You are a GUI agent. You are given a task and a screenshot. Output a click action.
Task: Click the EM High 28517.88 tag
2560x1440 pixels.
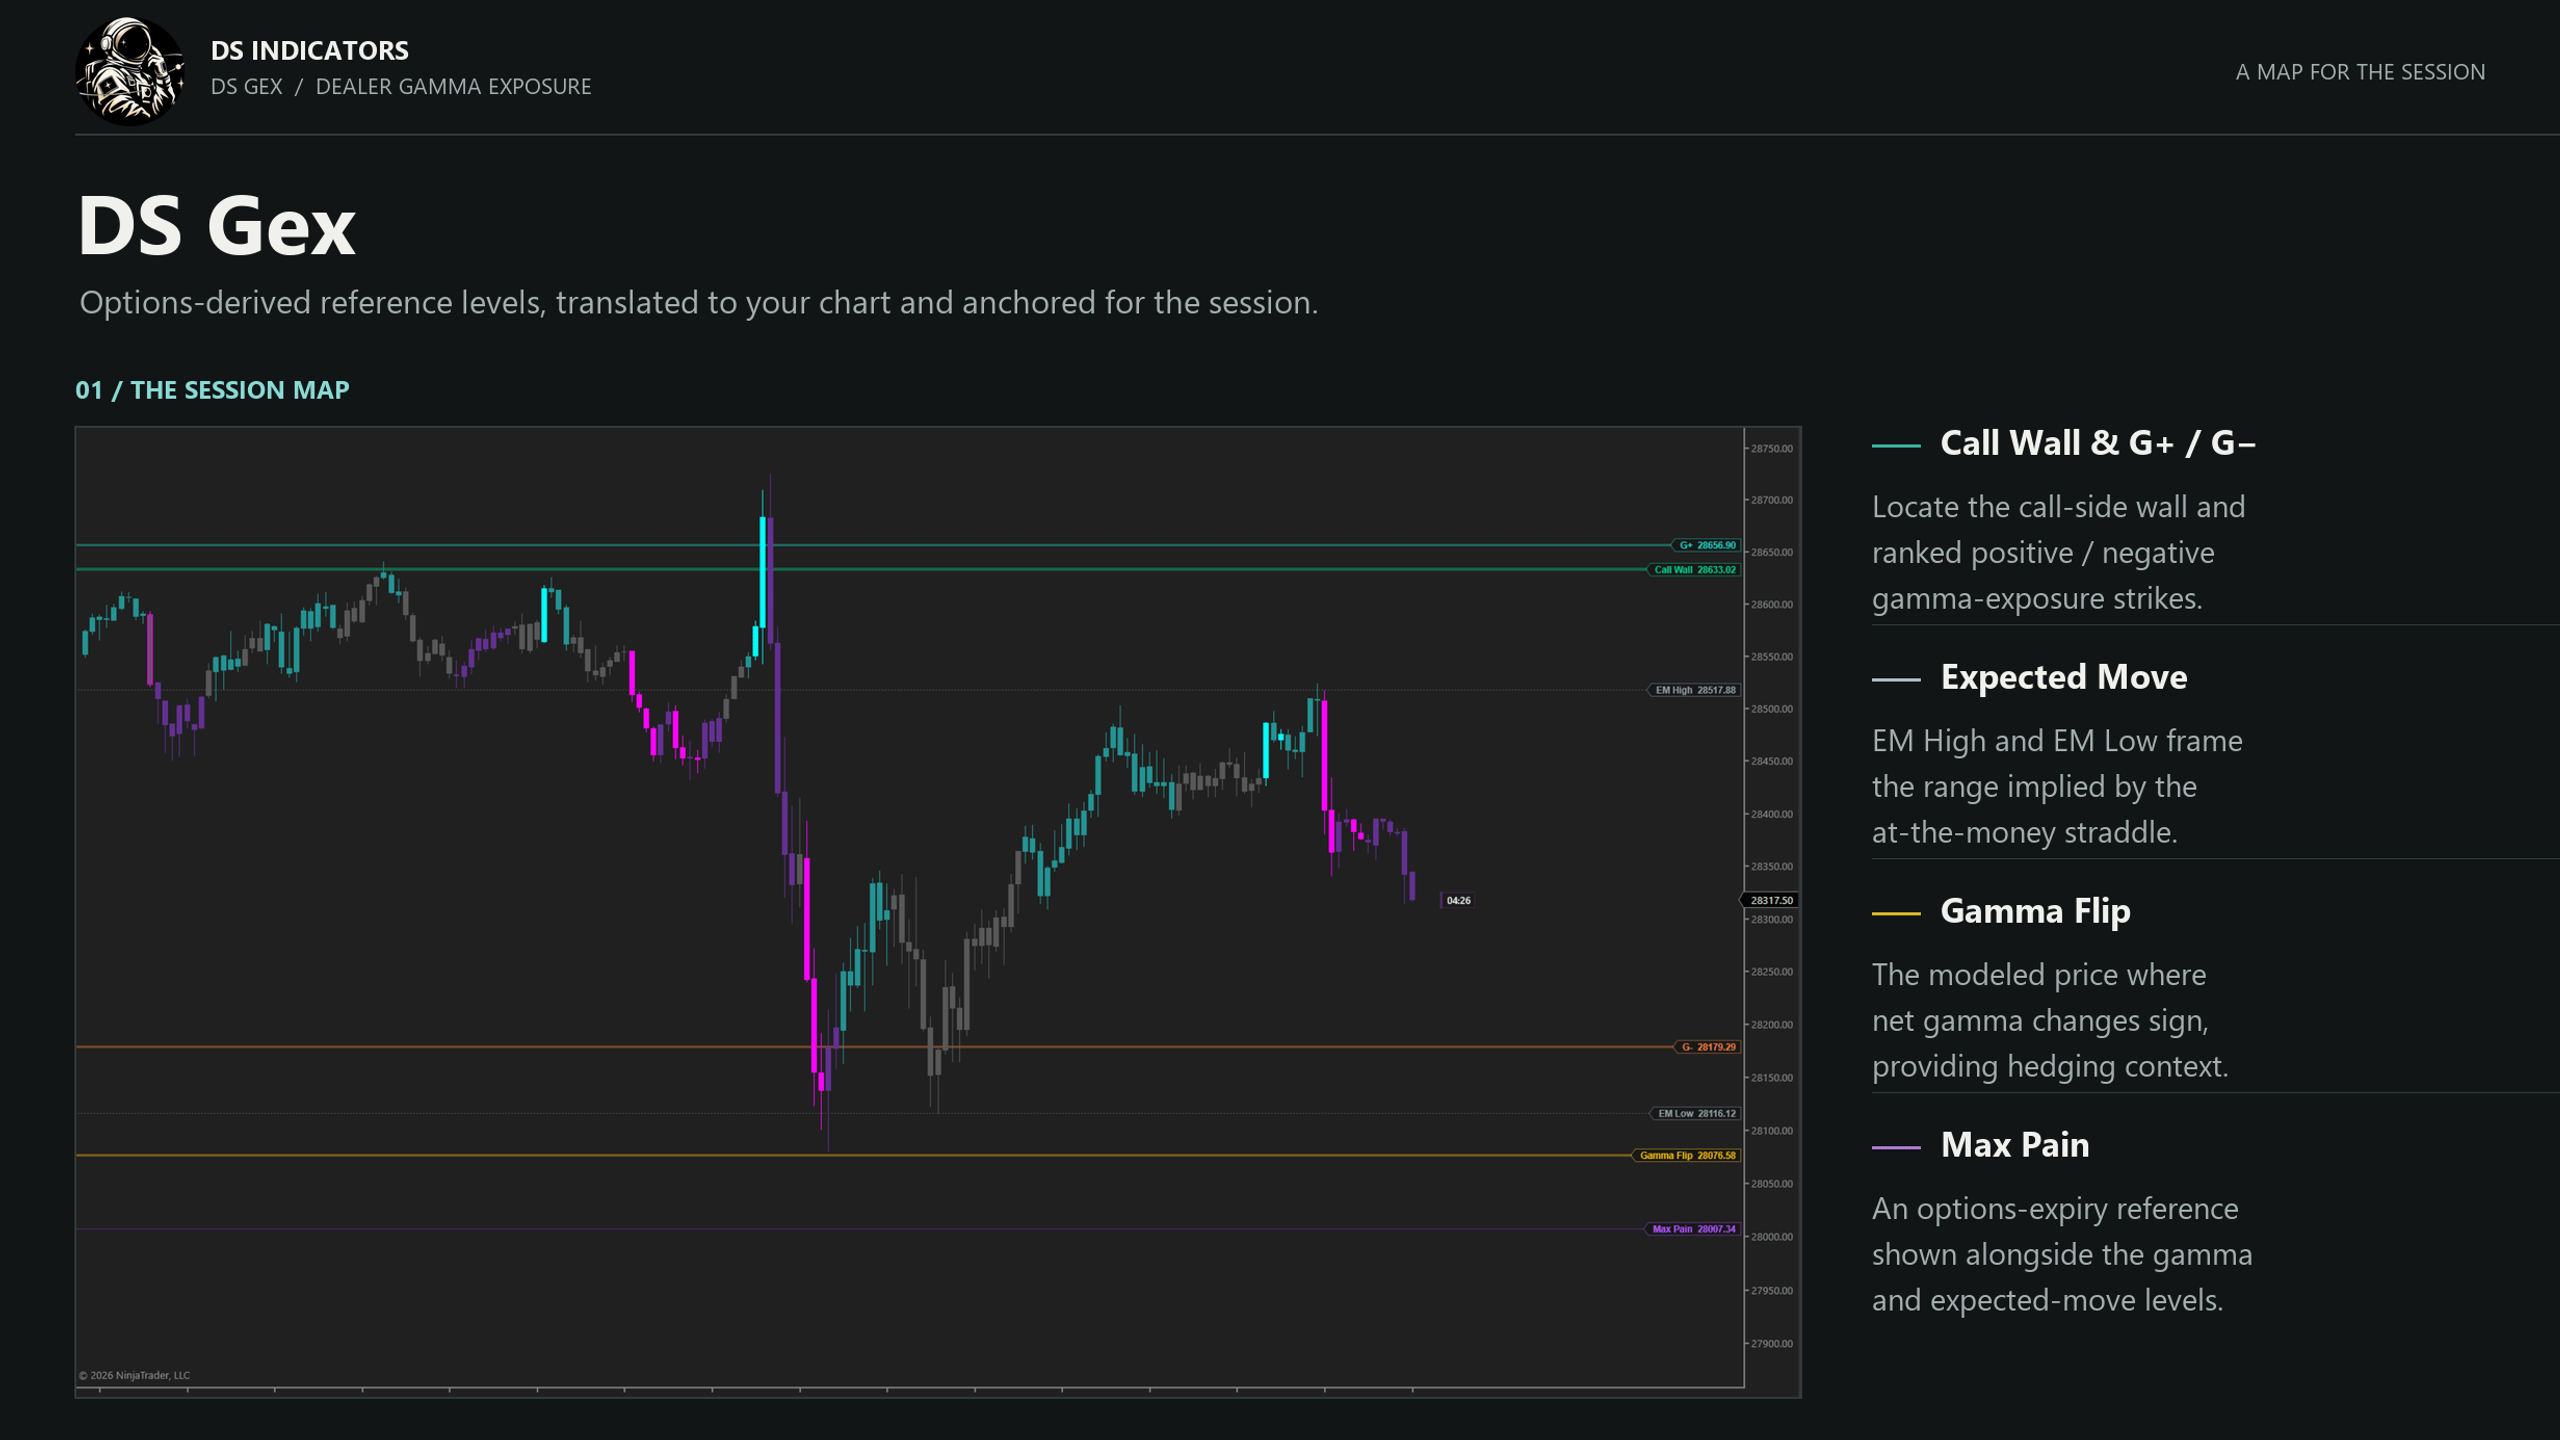[1694, 690]
